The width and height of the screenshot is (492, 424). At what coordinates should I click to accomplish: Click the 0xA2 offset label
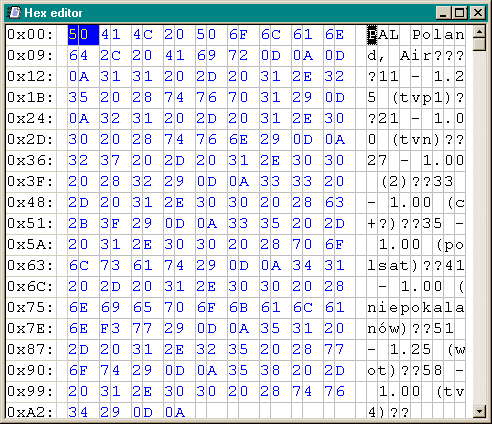click(x=30, y=413)
